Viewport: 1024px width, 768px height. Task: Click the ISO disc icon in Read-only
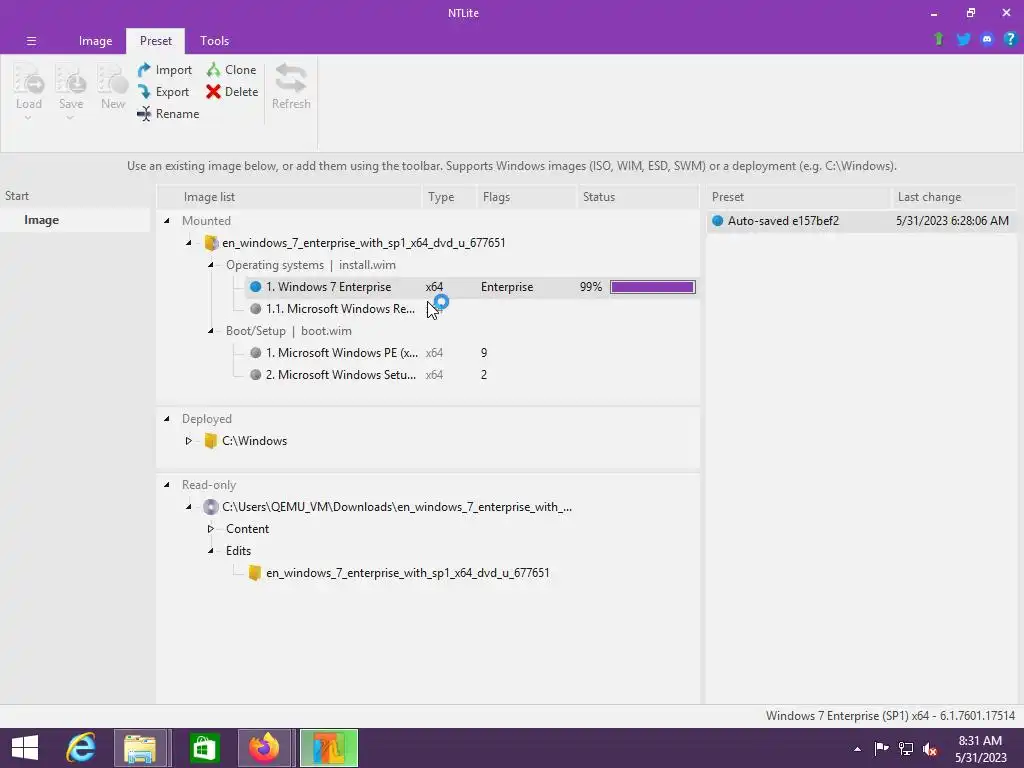210,507
